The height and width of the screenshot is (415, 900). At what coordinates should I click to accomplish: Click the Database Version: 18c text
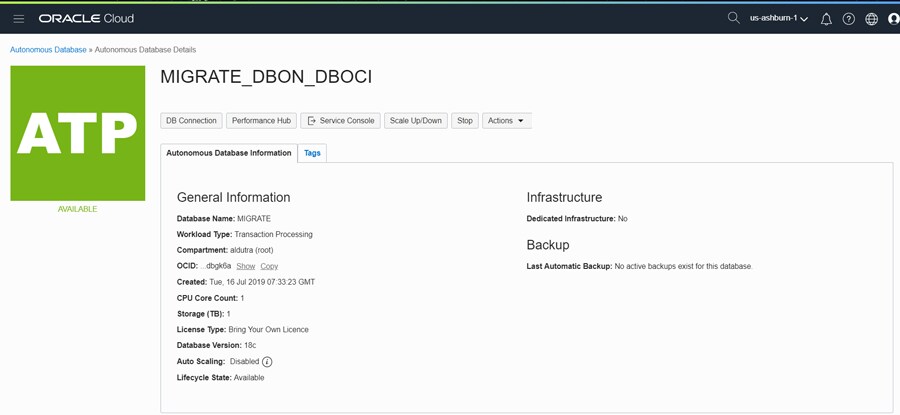[x=216, y=346]
